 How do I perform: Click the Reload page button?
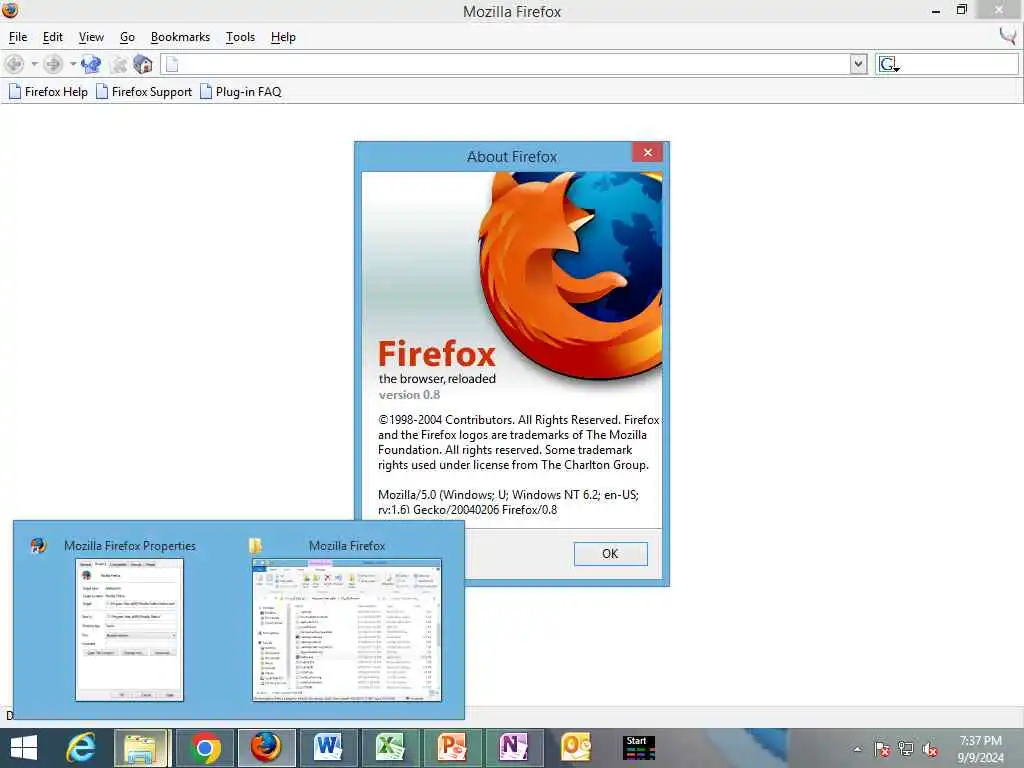click(x=91, y=64)
